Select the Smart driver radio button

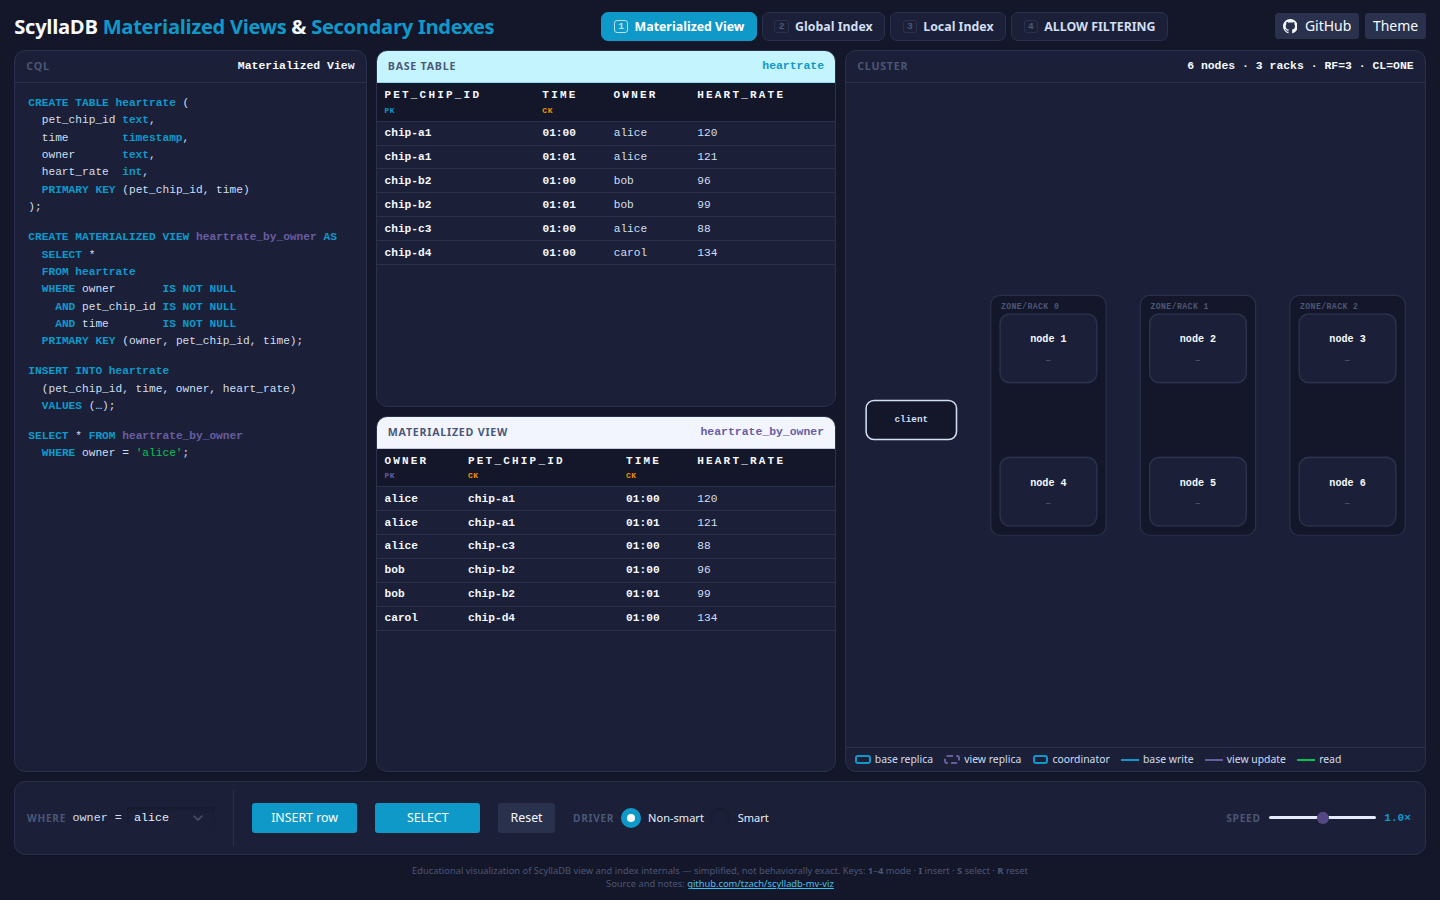click(721, 818)
